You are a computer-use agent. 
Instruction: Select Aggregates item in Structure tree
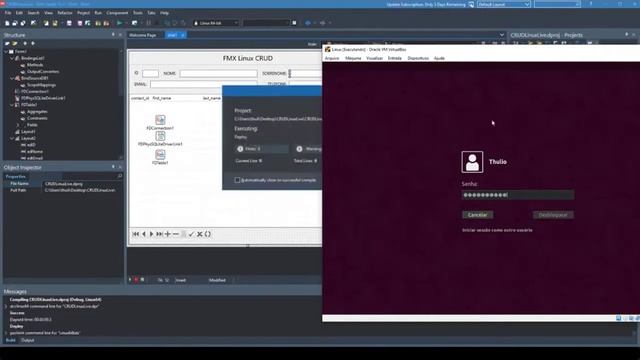pos(37,111)
